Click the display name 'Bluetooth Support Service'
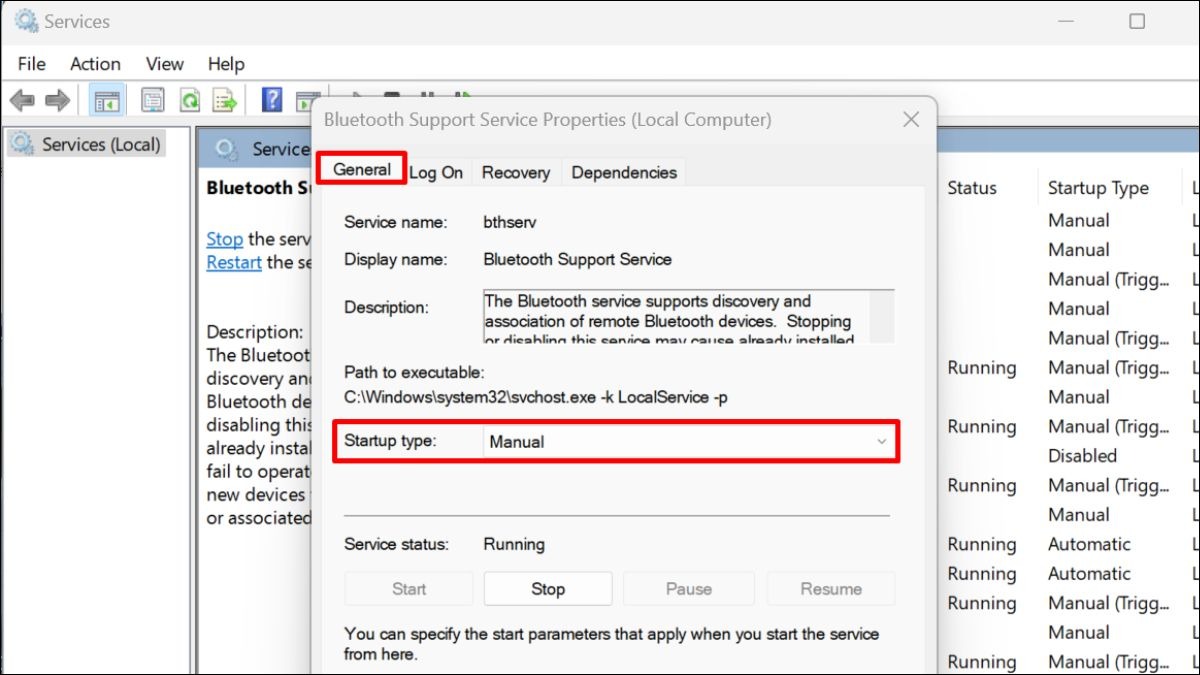 coord(578,260)
